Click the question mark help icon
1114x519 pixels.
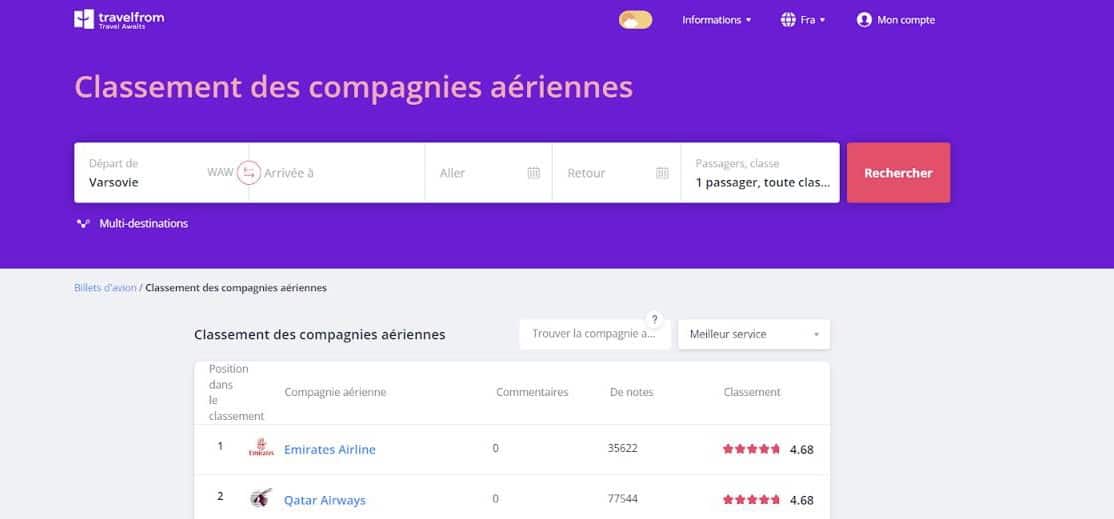point(654,319)
